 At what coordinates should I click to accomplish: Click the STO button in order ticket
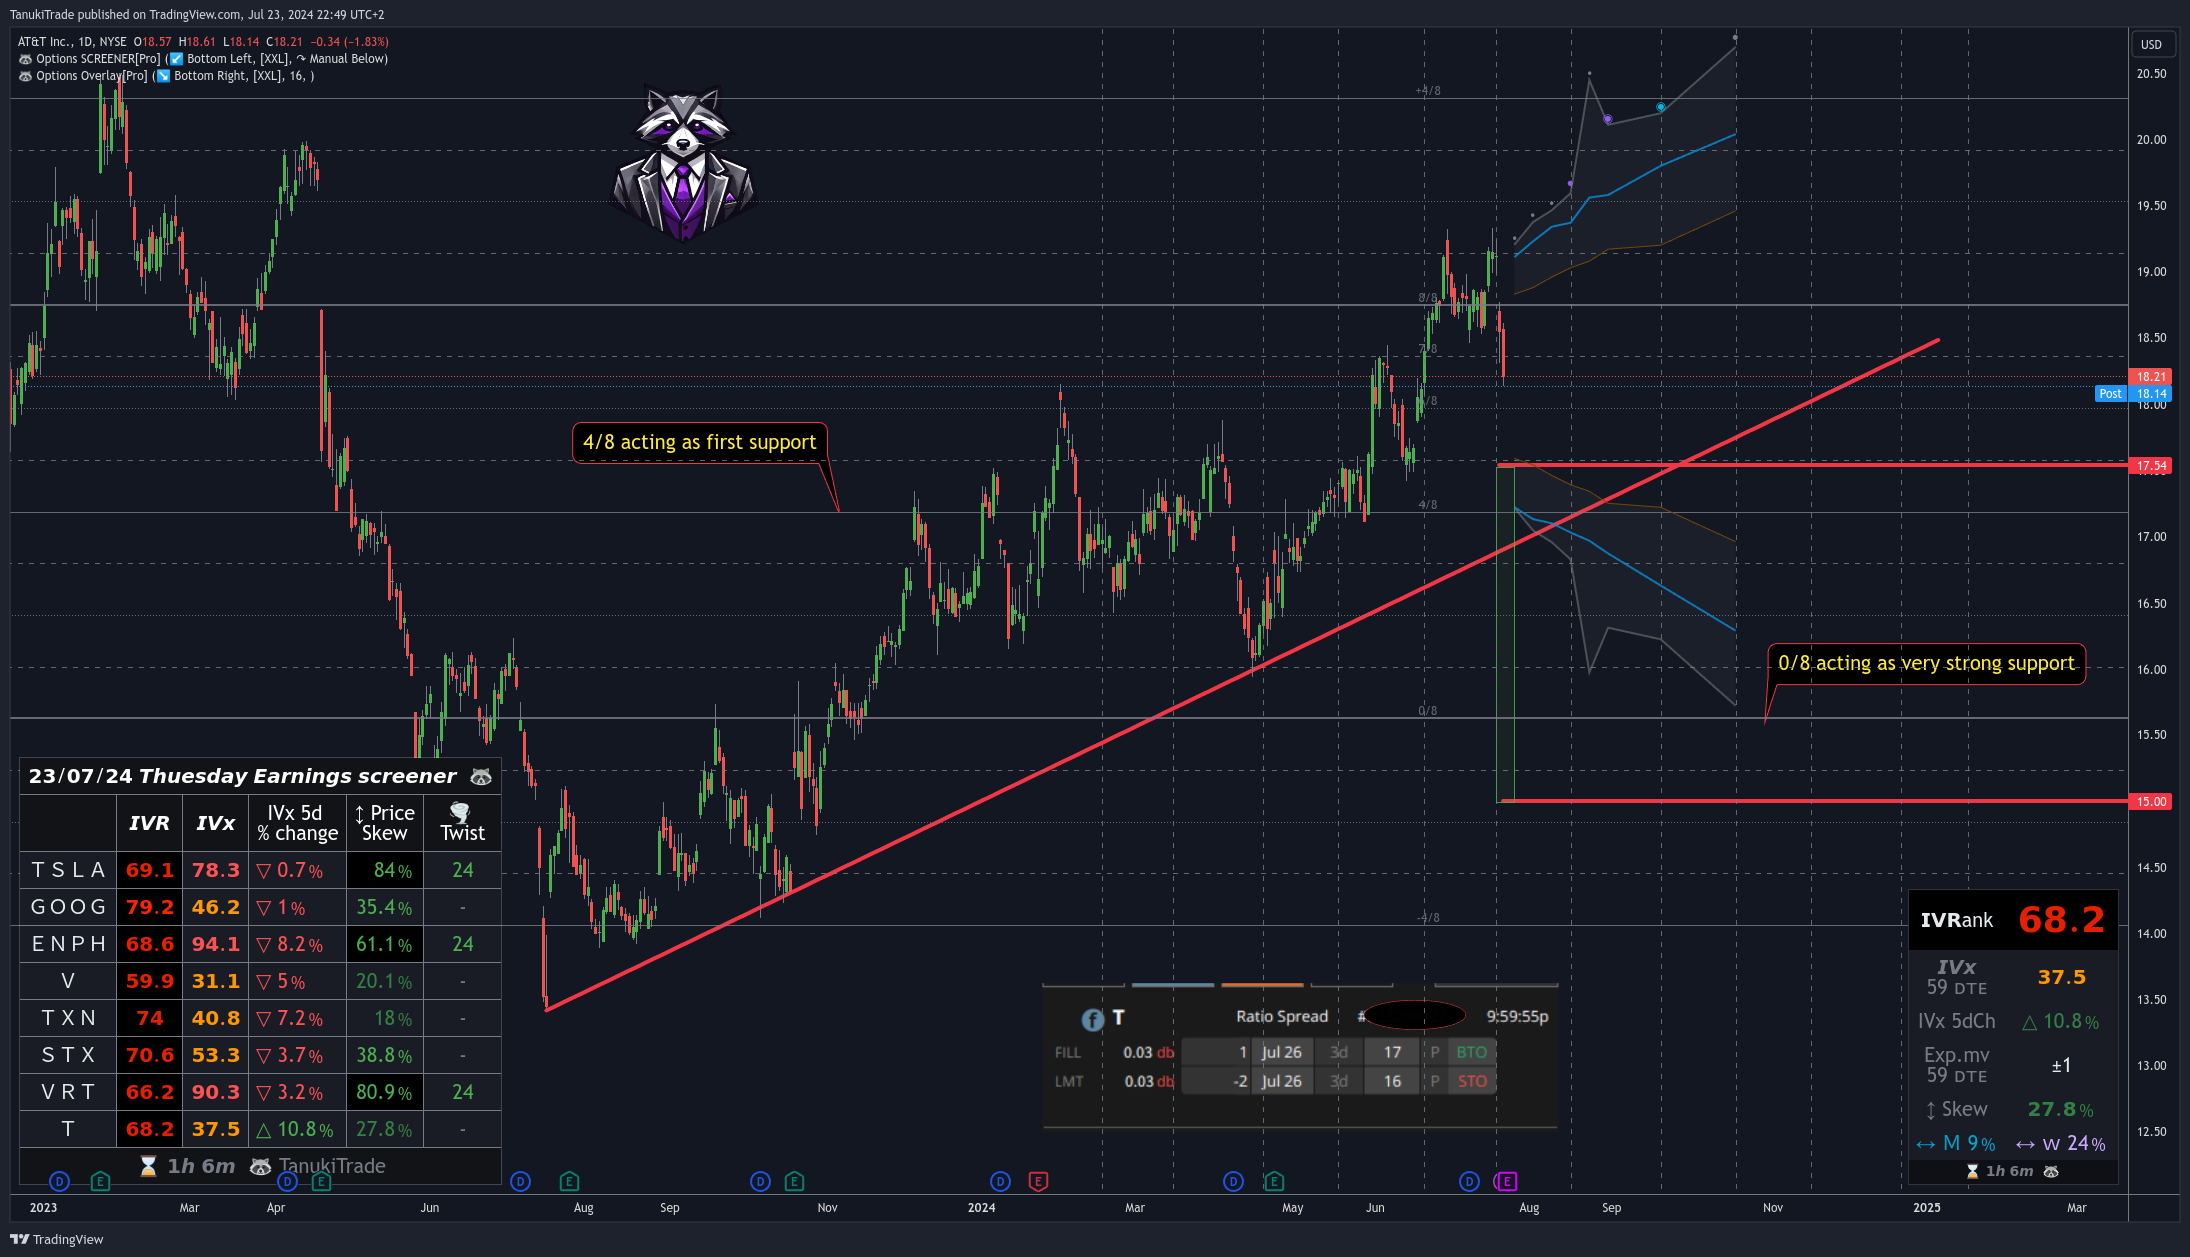[1471, 1081]
